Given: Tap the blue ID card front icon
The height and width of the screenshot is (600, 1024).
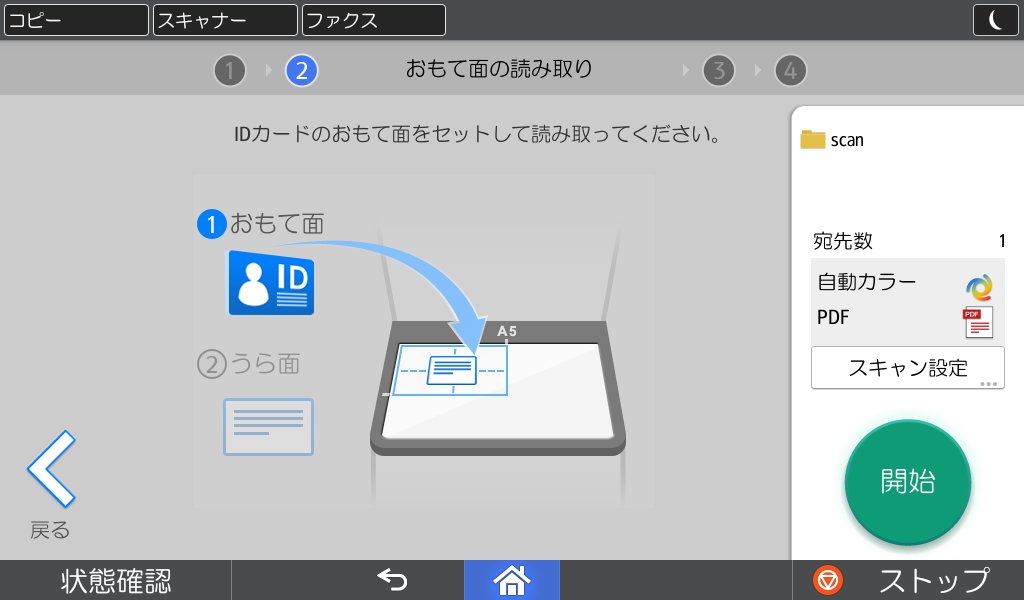Looking at the screenshot, I should [271, 283].
